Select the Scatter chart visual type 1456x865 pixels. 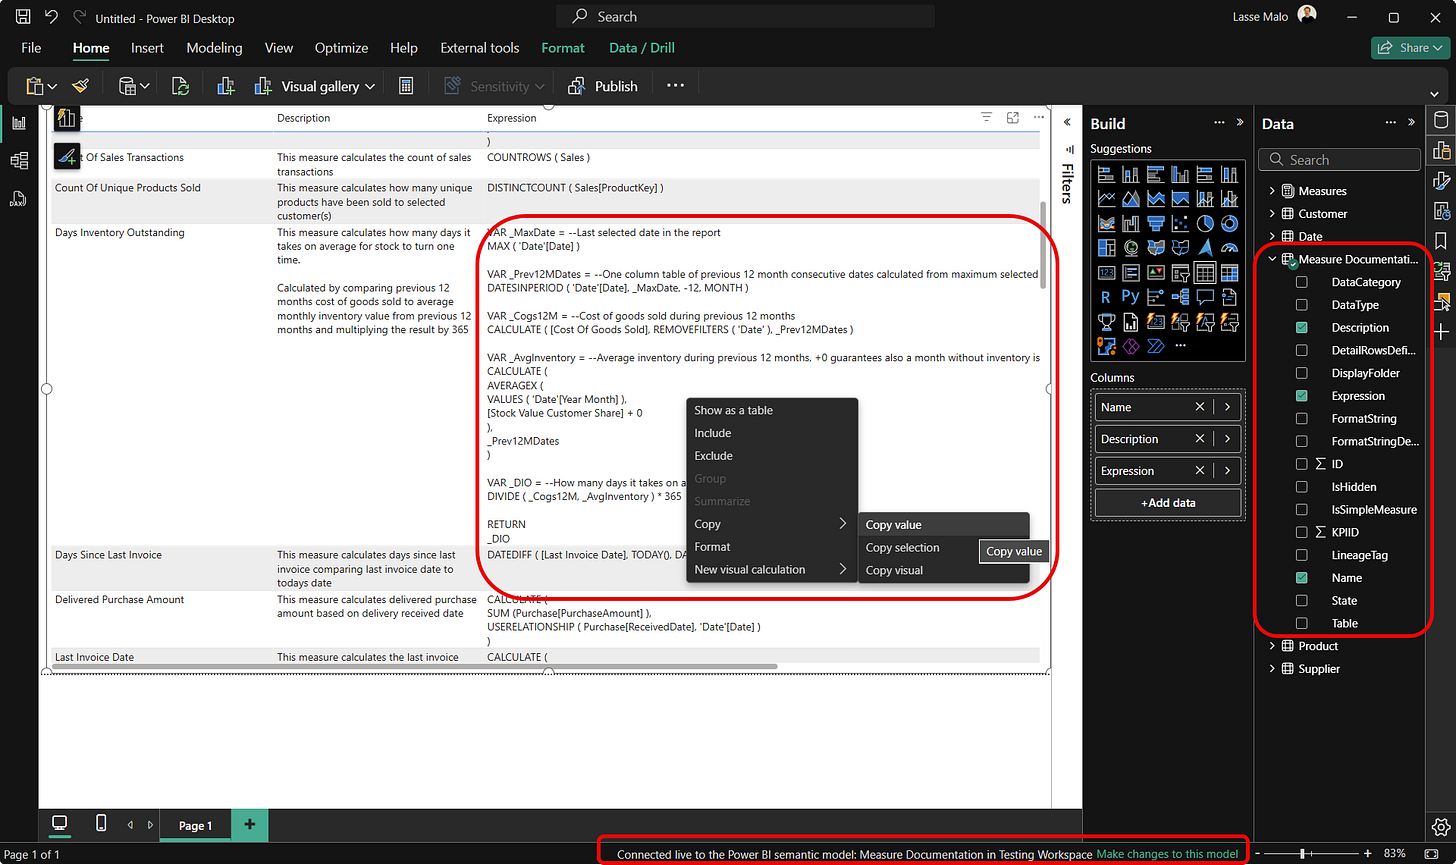(1180, 223)
